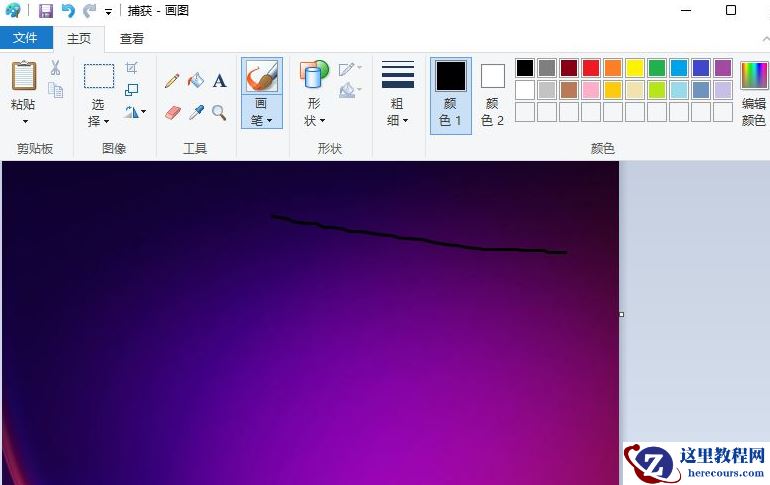Click the Copy icon in clipboard group
Image resolution: width=770 pixels, height=485 pixels.
click(55, 90)
